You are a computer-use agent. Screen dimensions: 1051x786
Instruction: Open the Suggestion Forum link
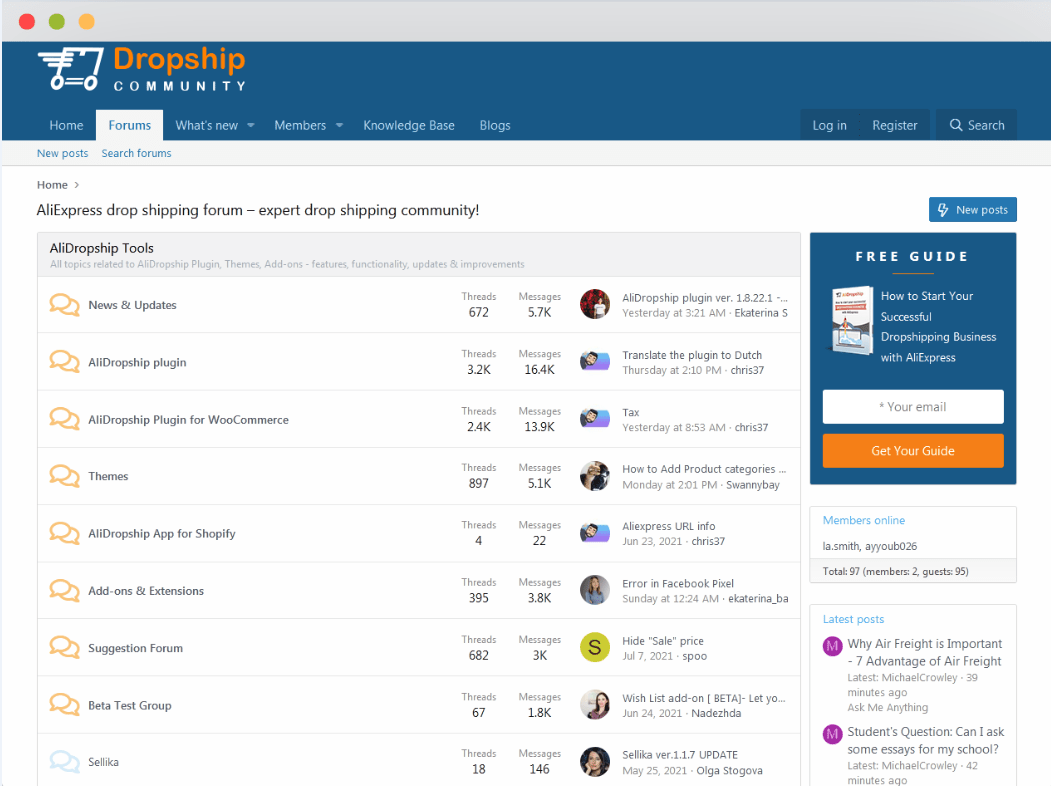[x=135, y=648]
